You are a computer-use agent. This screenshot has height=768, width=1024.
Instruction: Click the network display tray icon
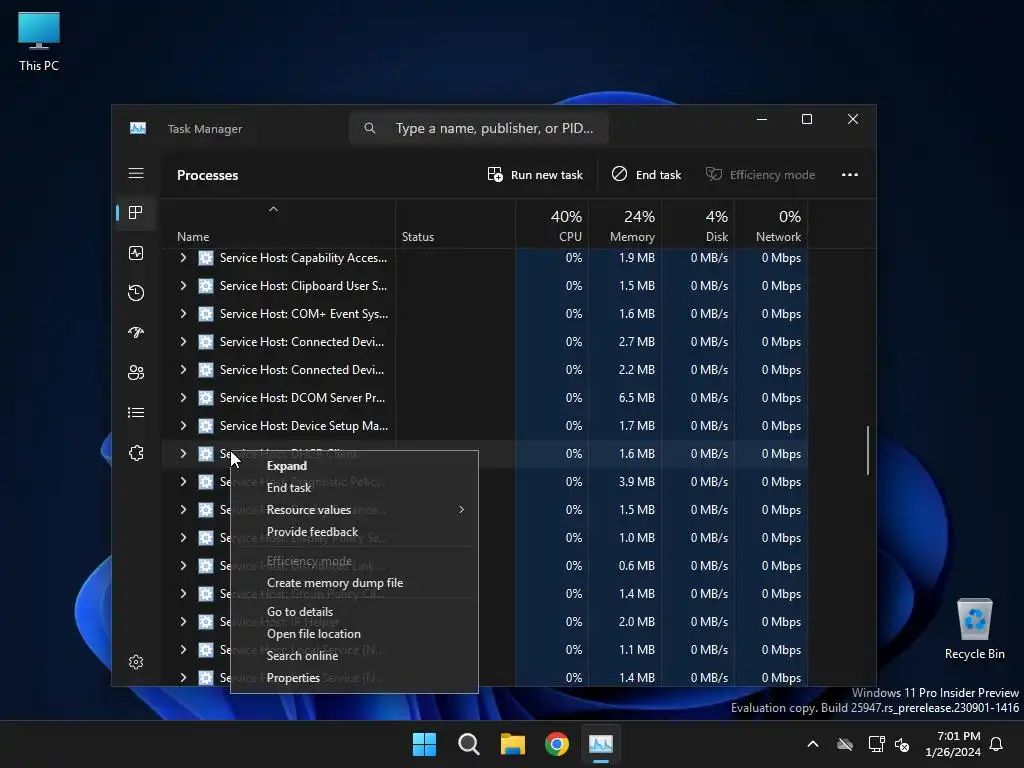[x=876, y=744]
